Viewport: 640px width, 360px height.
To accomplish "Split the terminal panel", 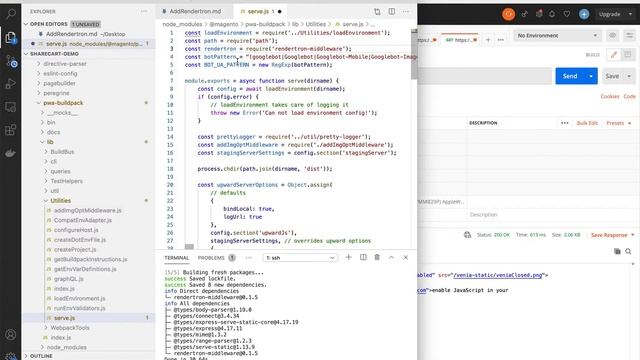I will point(363,258).
